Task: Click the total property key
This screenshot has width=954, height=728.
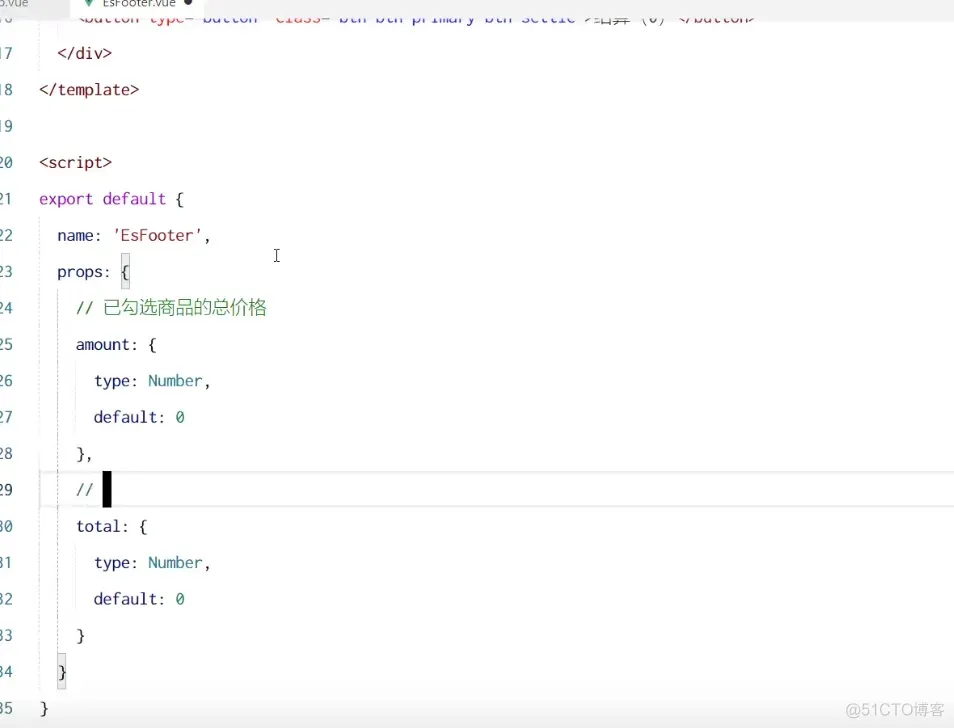Action: click(98, 527)
